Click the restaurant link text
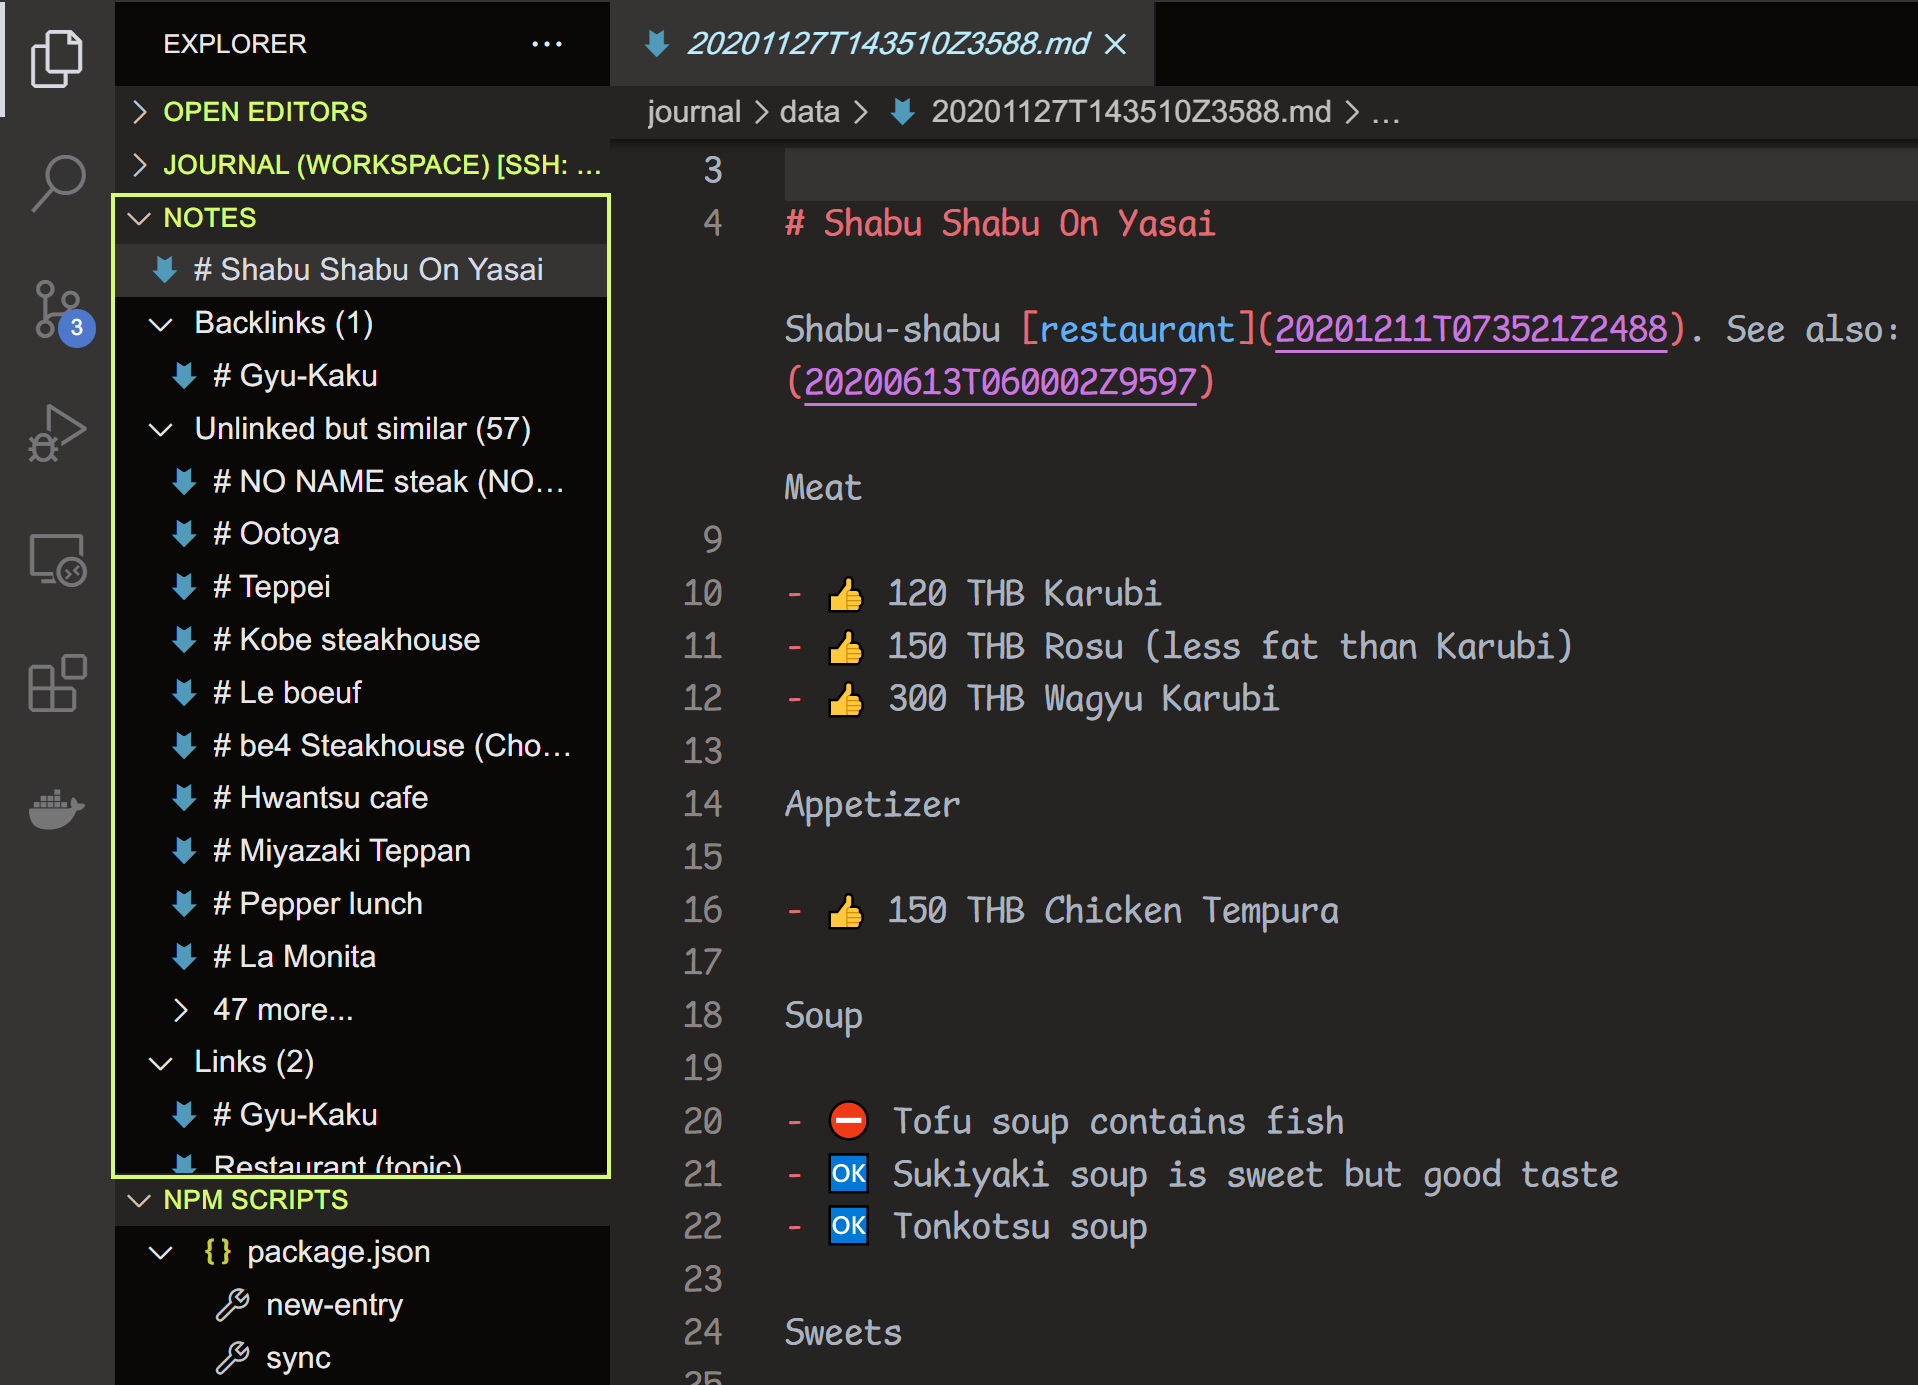This screenshot has height=1385, width=1918. click(x=1137, y=329)
